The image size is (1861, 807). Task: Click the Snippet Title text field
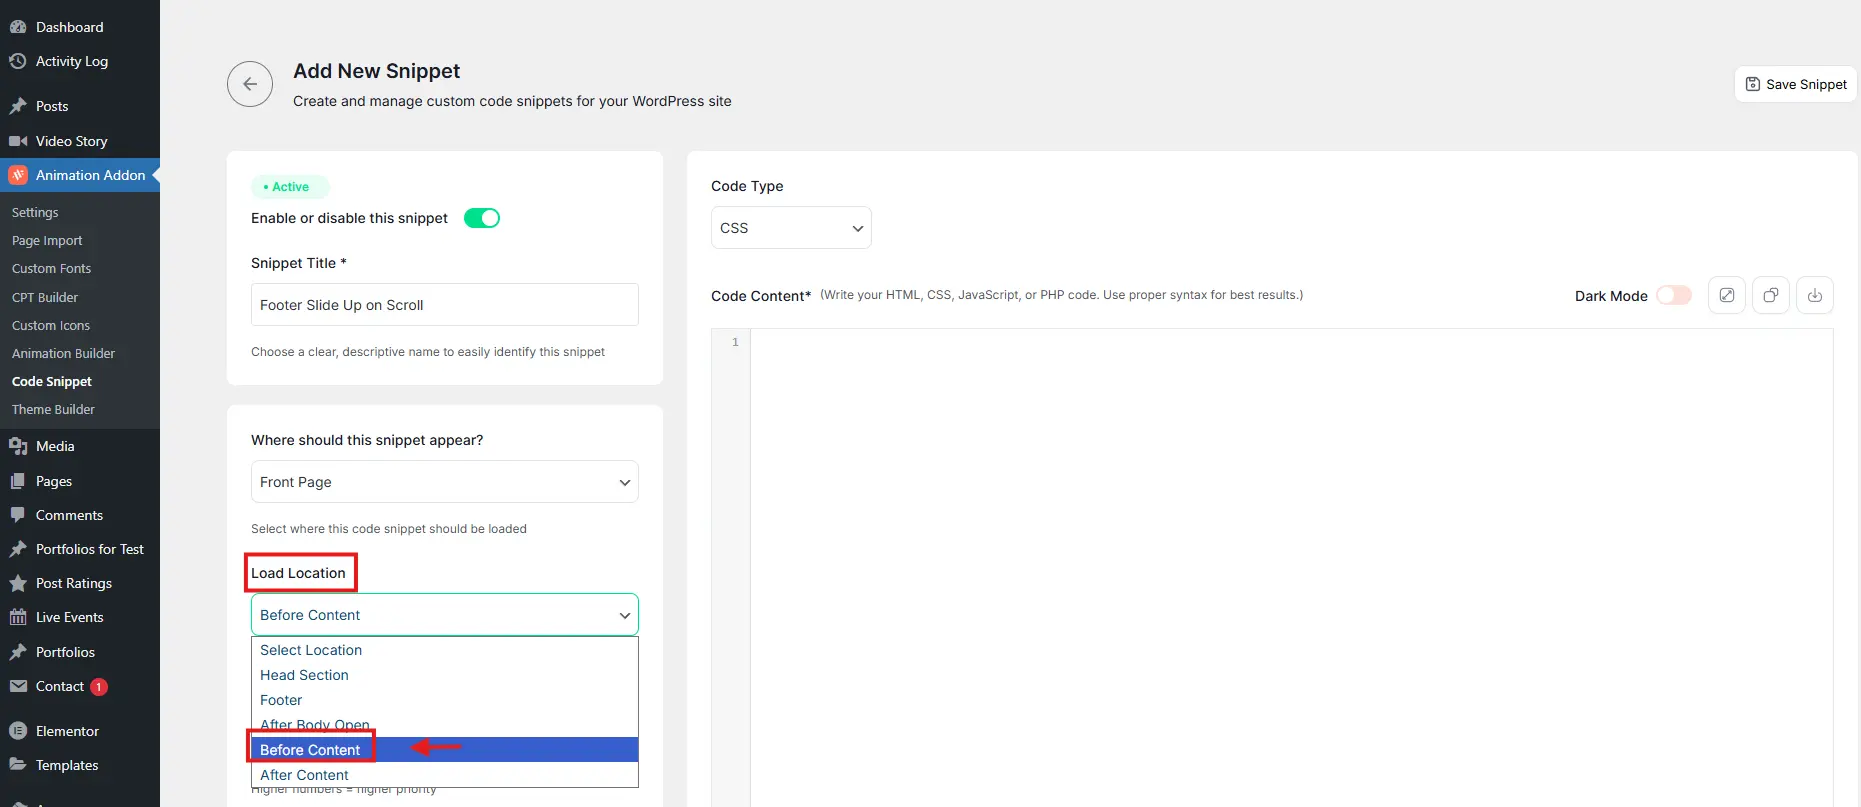coord(444,305)
